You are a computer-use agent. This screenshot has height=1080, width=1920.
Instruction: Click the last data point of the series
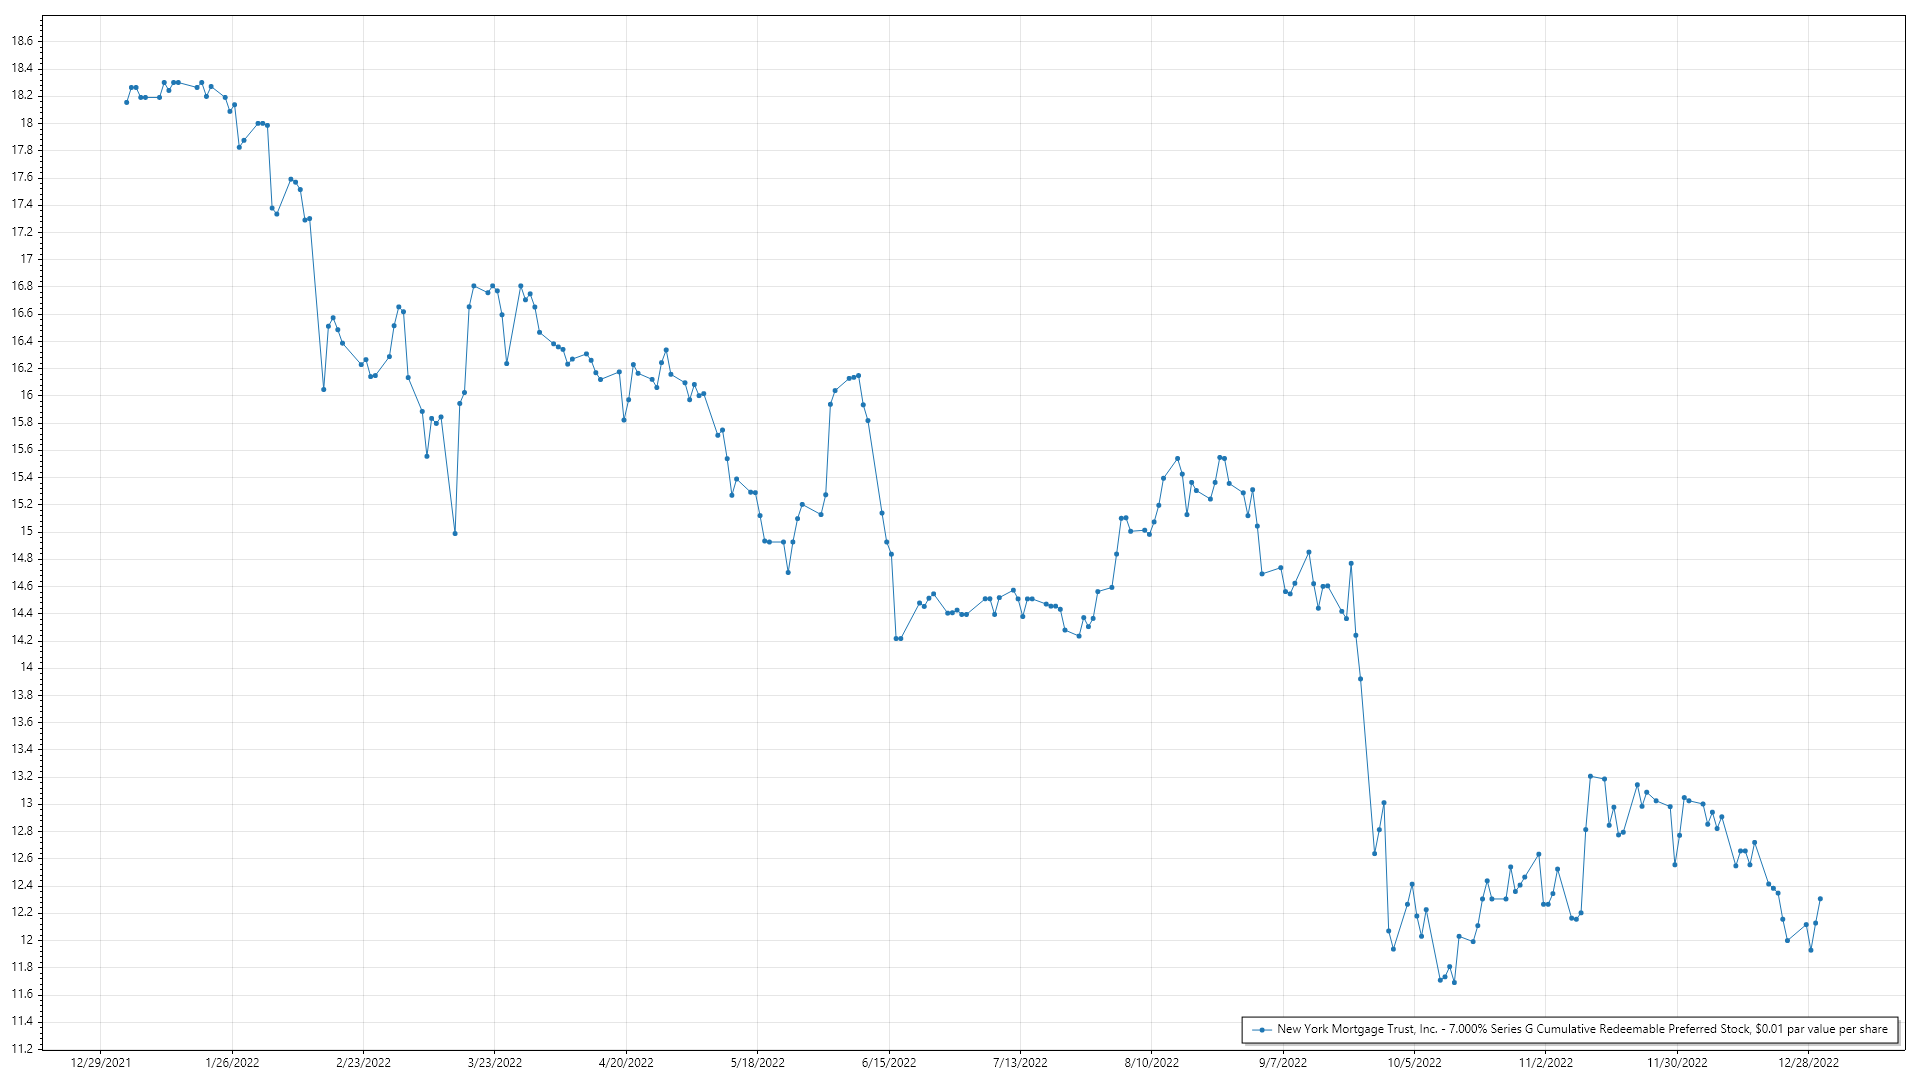(x=1820, y=899)
